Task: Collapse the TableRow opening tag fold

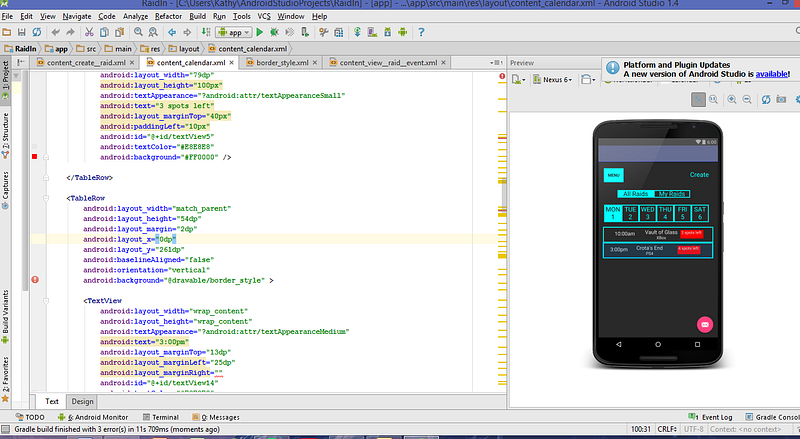Action: pos(46,198)
